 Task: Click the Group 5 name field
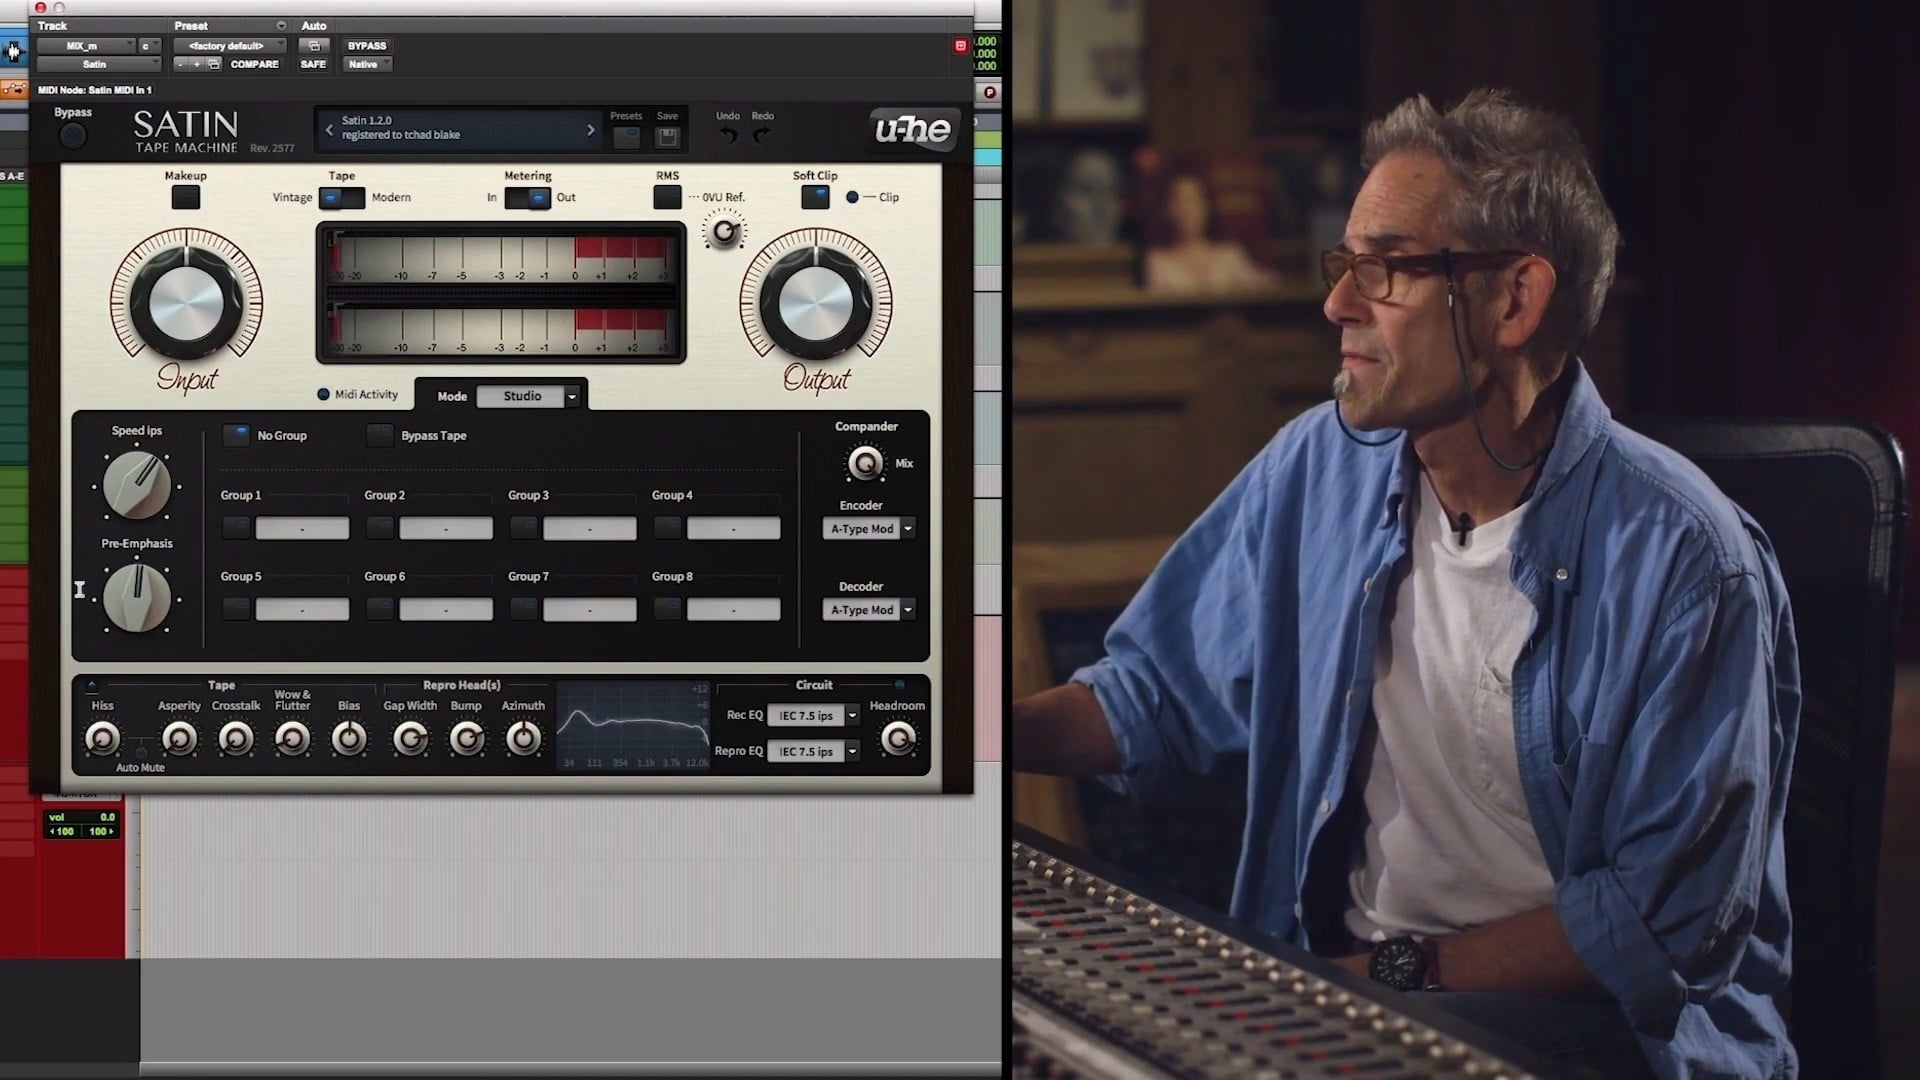[x=302, y=609]
